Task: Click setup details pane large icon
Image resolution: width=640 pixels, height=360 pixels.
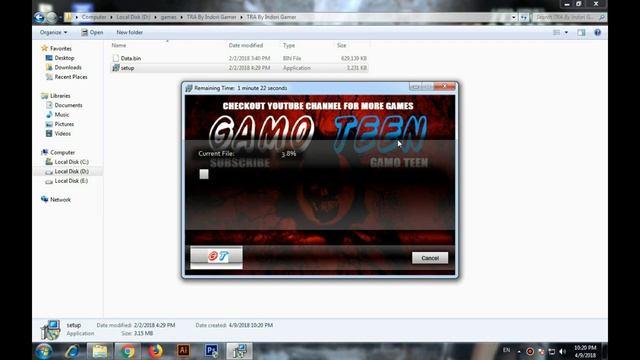Action: pos(51,330)
